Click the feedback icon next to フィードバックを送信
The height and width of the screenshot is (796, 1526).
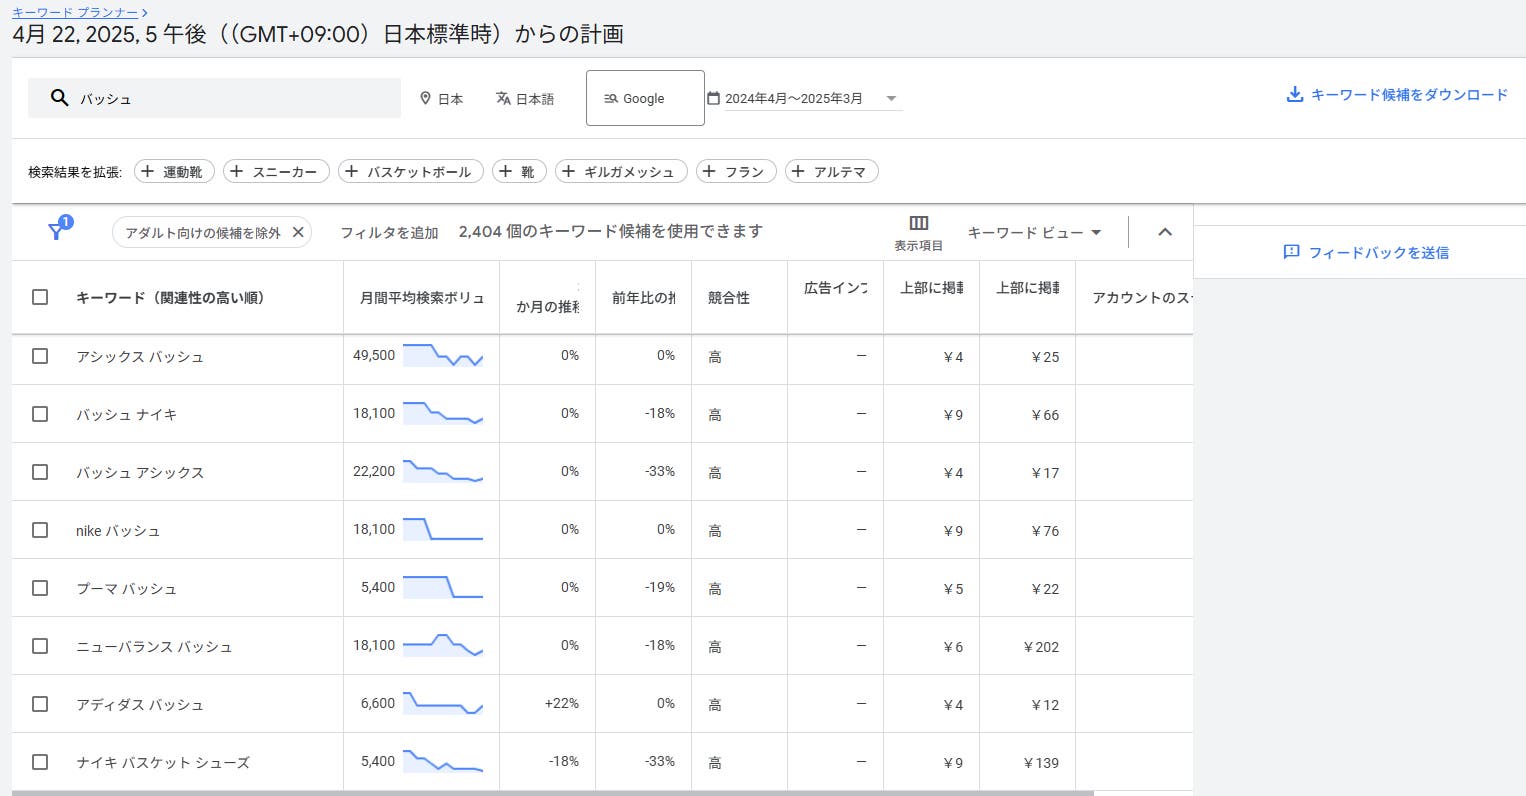[1291, 252]
